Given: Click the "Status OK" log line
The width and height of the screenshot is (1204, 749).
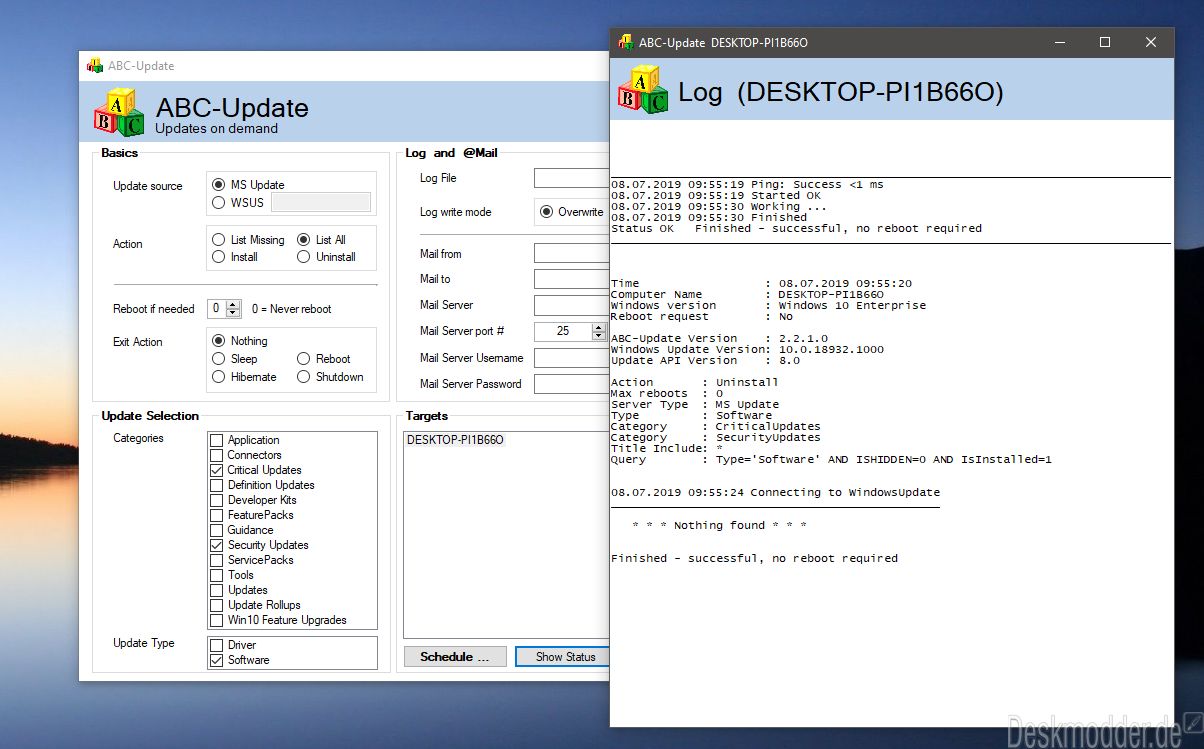Looking at the screenshot, I should [x=796, y=228].
